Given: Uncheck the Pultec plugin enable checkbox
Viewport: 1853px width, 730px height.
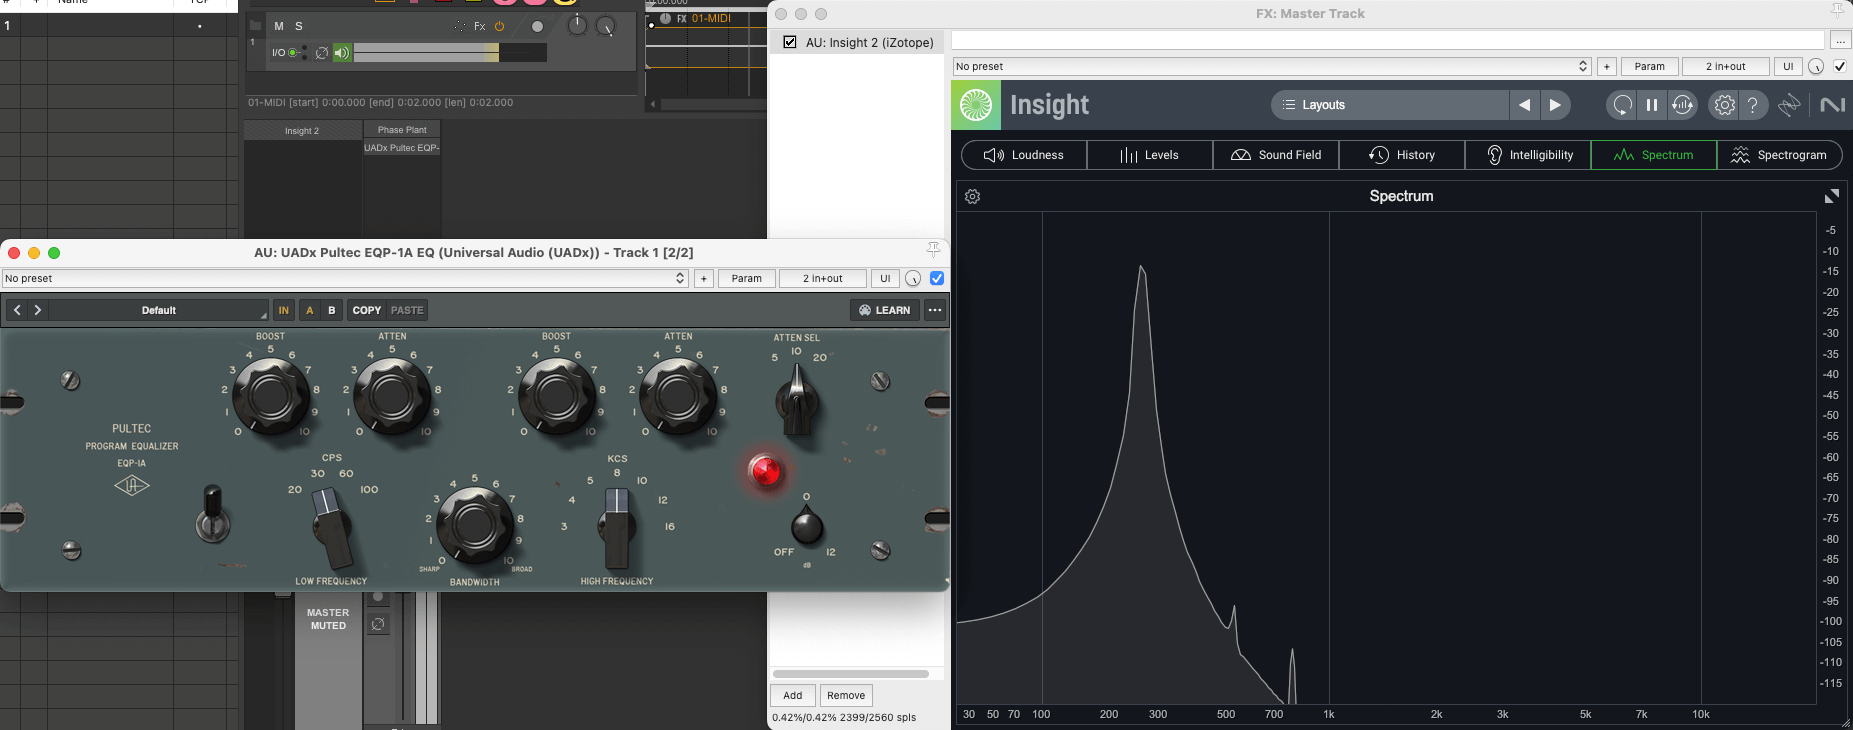Looking at the screenshot, I should point(937,278).
